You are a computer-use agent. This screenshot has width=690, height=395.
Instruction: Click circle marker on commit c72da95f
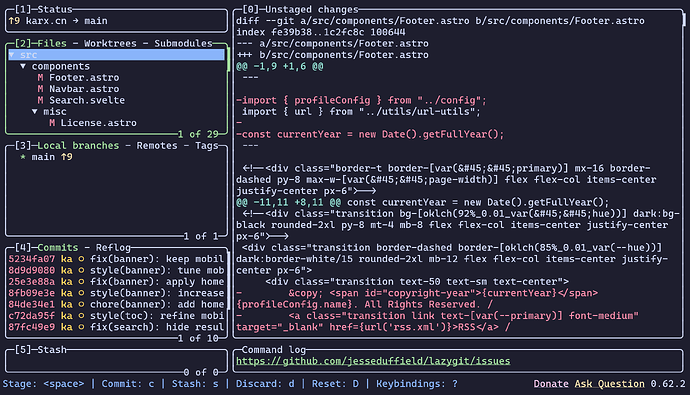(81, 316)
